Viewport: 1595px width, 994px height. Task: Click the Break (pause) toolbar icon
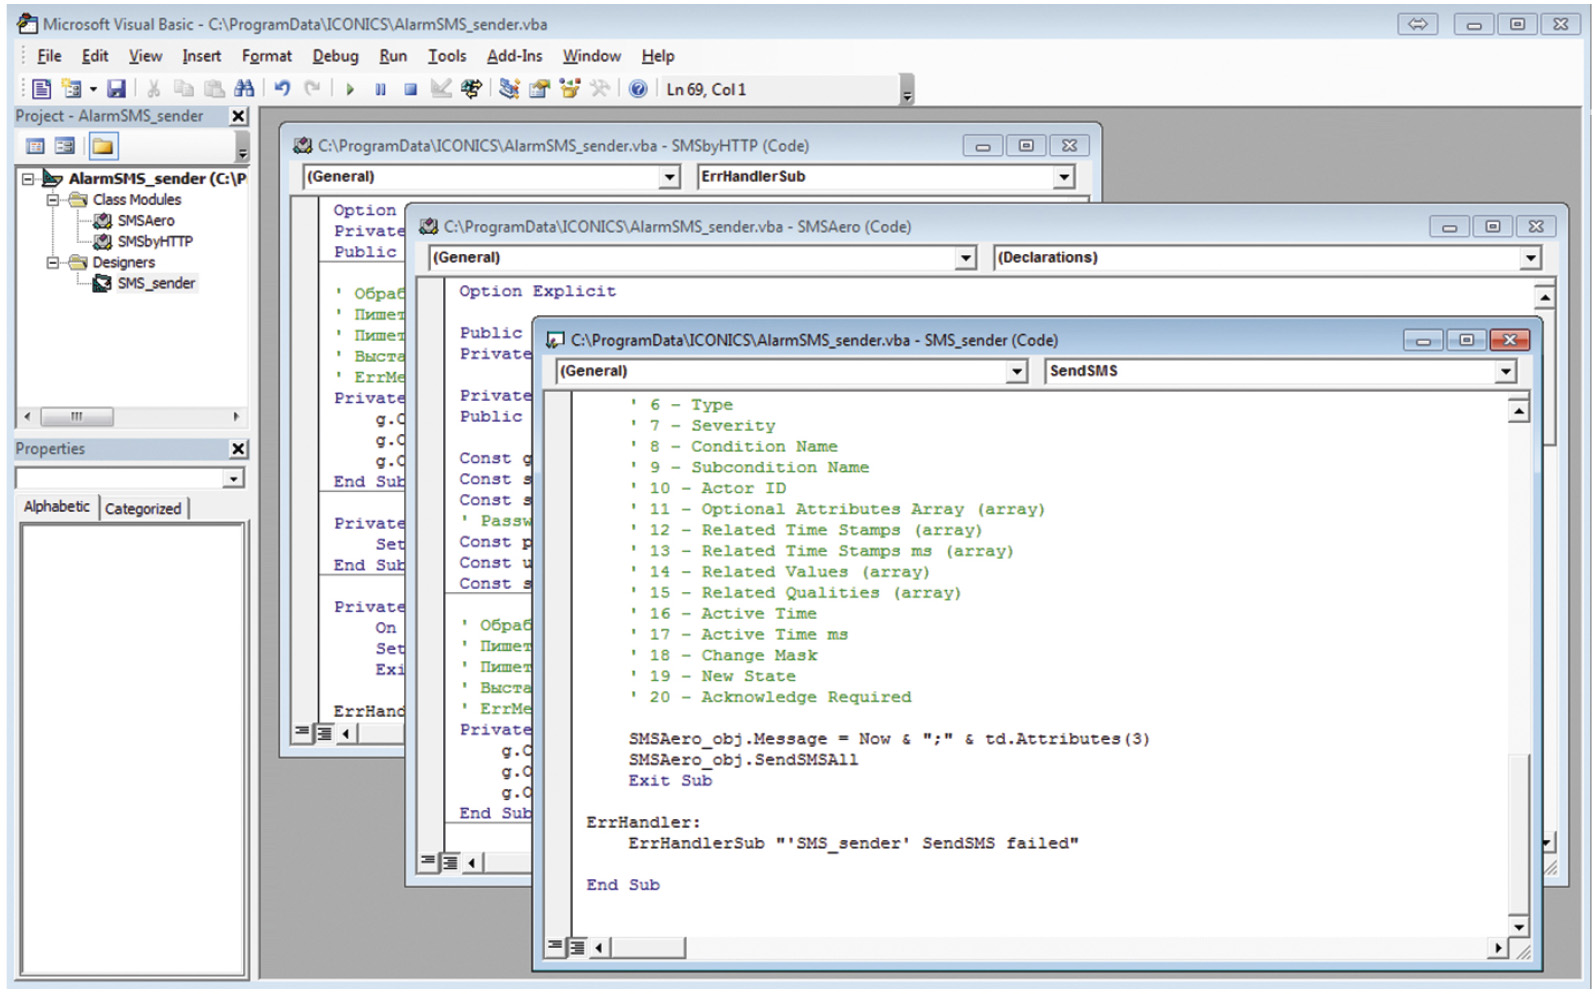(x=380, y=89)
